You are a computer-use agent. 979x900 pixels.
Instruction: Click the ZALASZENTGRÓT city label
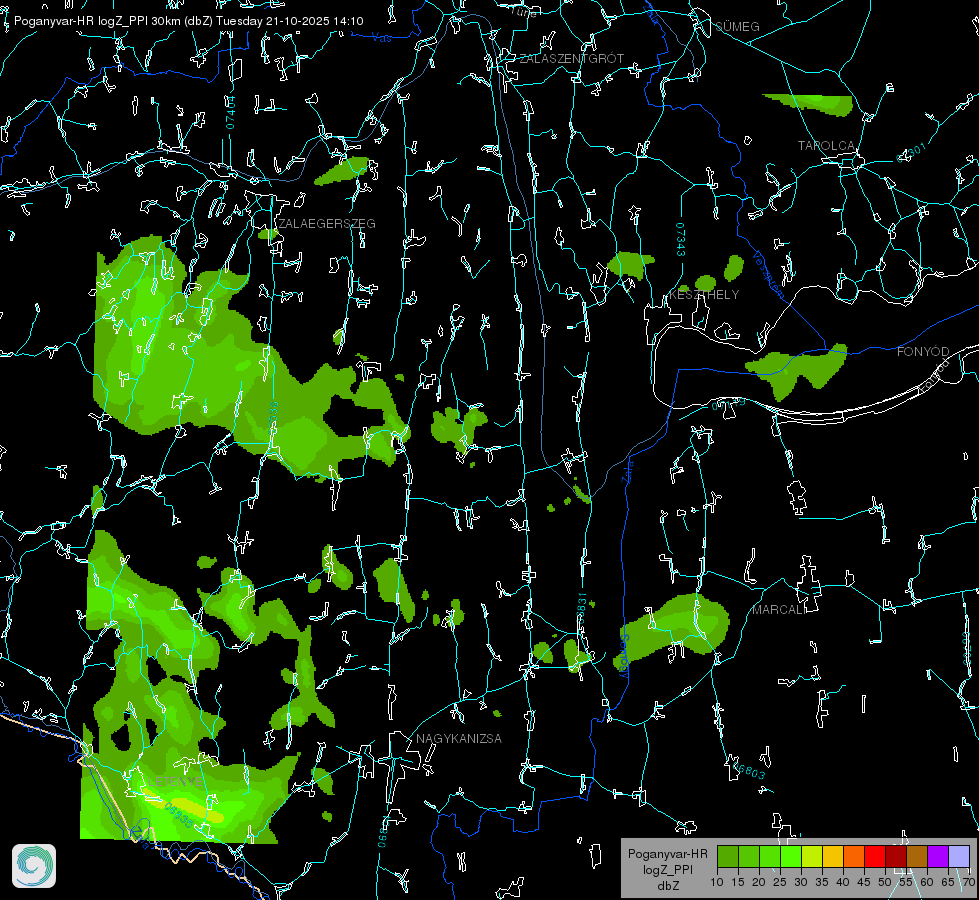571,58
